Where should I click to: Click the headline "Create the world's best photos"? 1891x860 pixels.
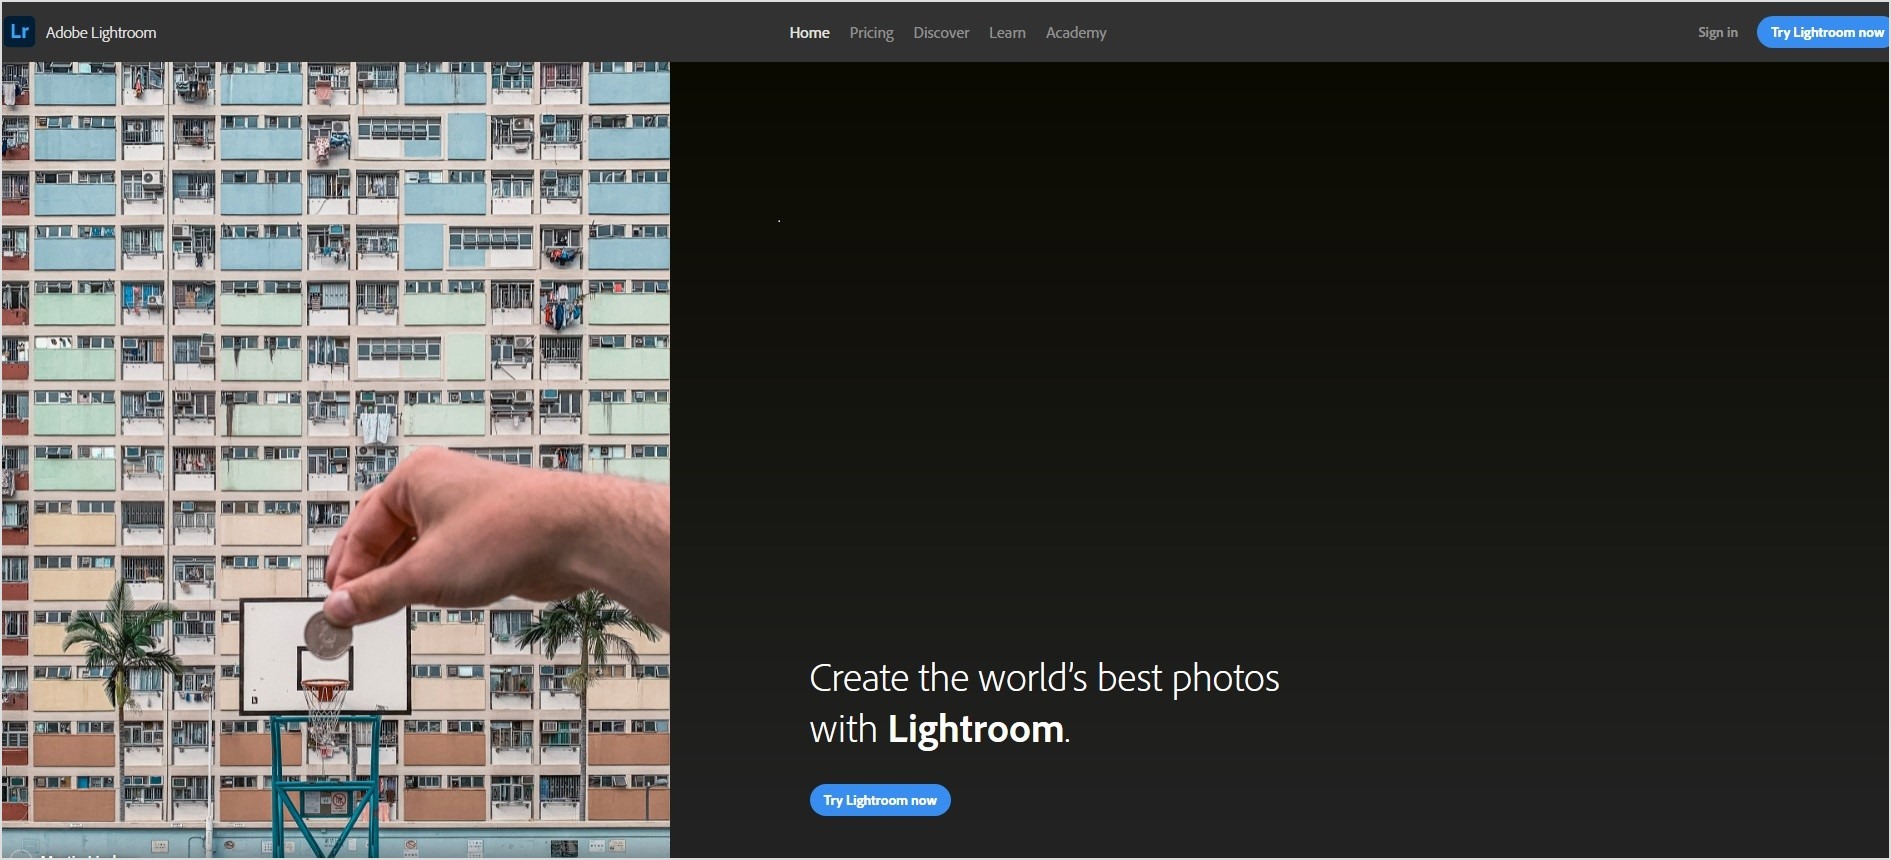(x=1044, y=678)
